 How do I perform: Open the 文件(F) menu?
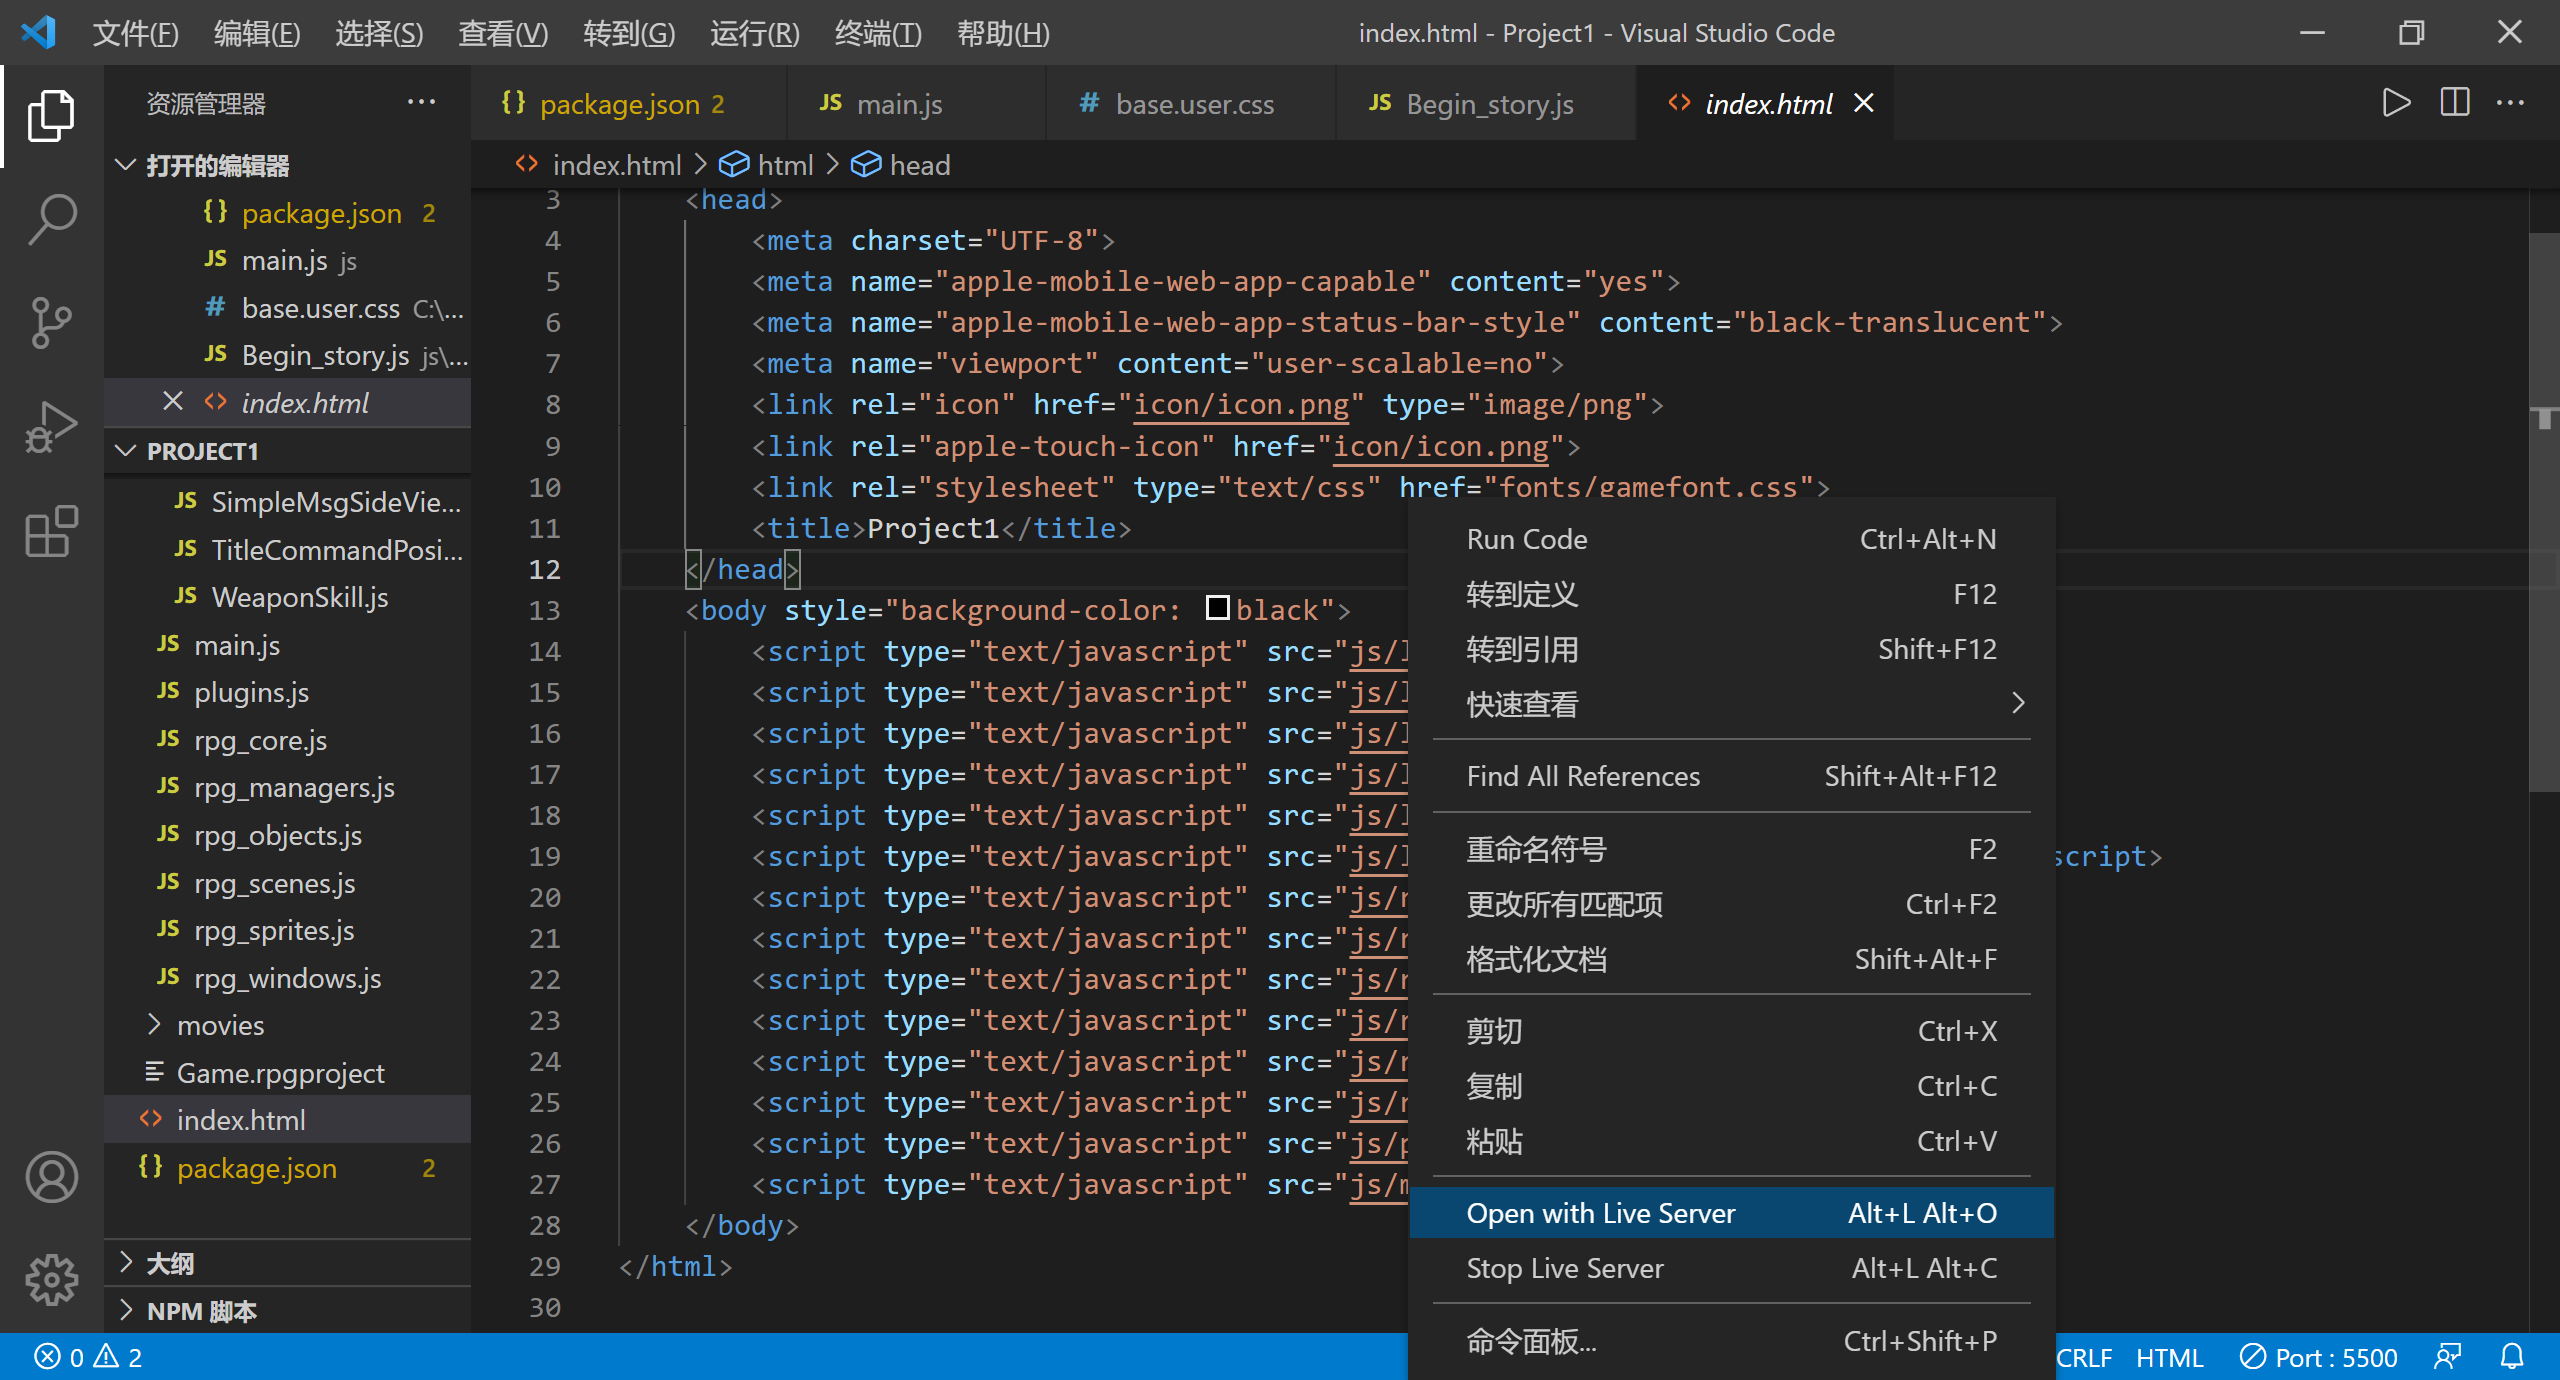[135, 33]
